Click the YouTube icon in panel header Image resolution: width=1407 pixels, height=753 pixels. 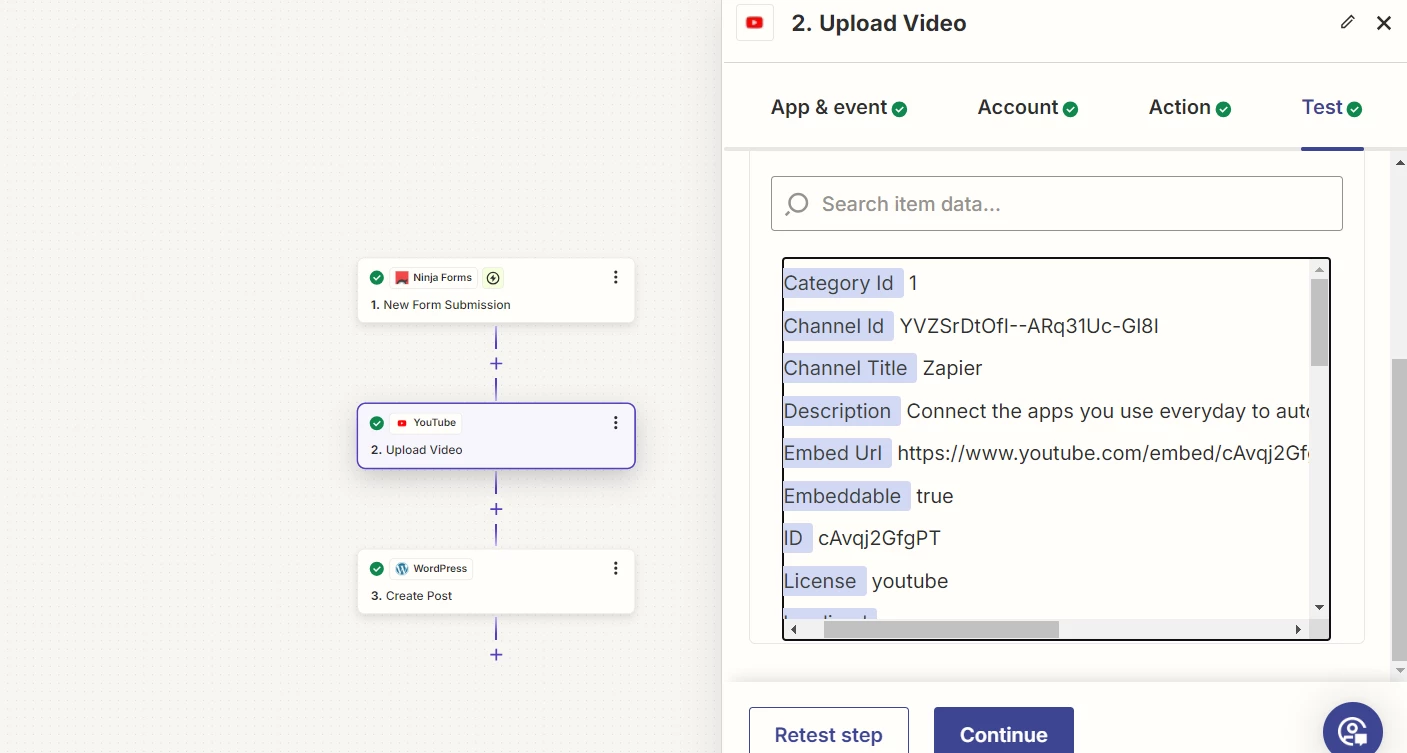(x=755, y=23)
